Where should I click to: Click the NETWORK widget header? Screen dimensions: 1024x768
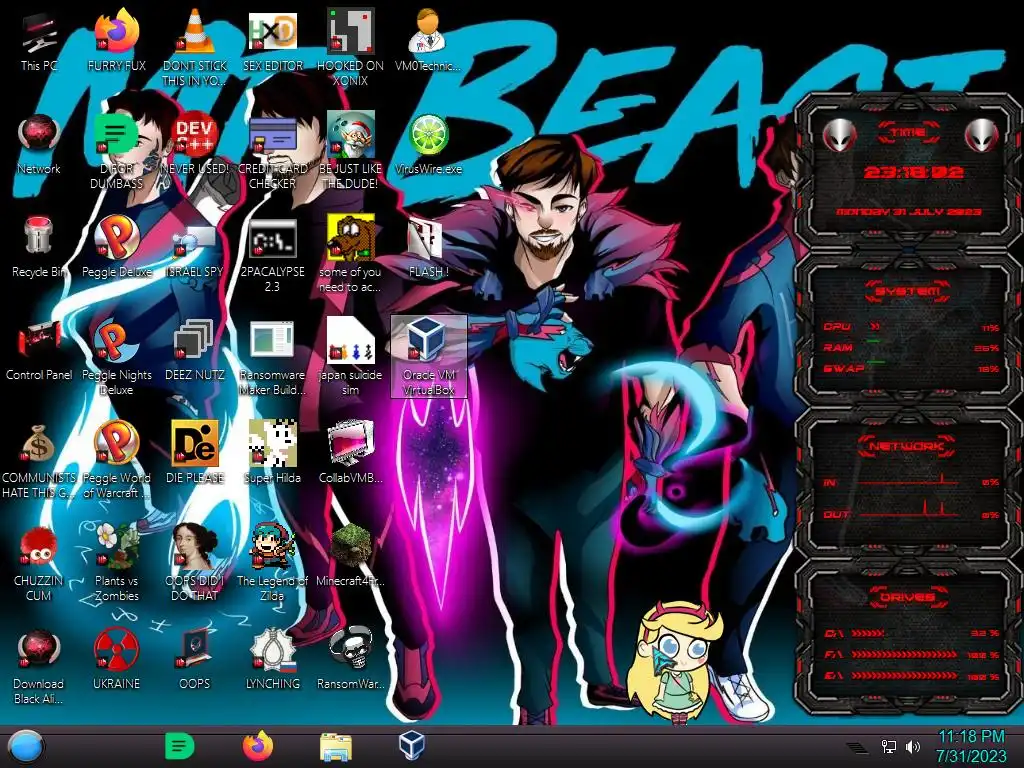[x=906, y=447]
